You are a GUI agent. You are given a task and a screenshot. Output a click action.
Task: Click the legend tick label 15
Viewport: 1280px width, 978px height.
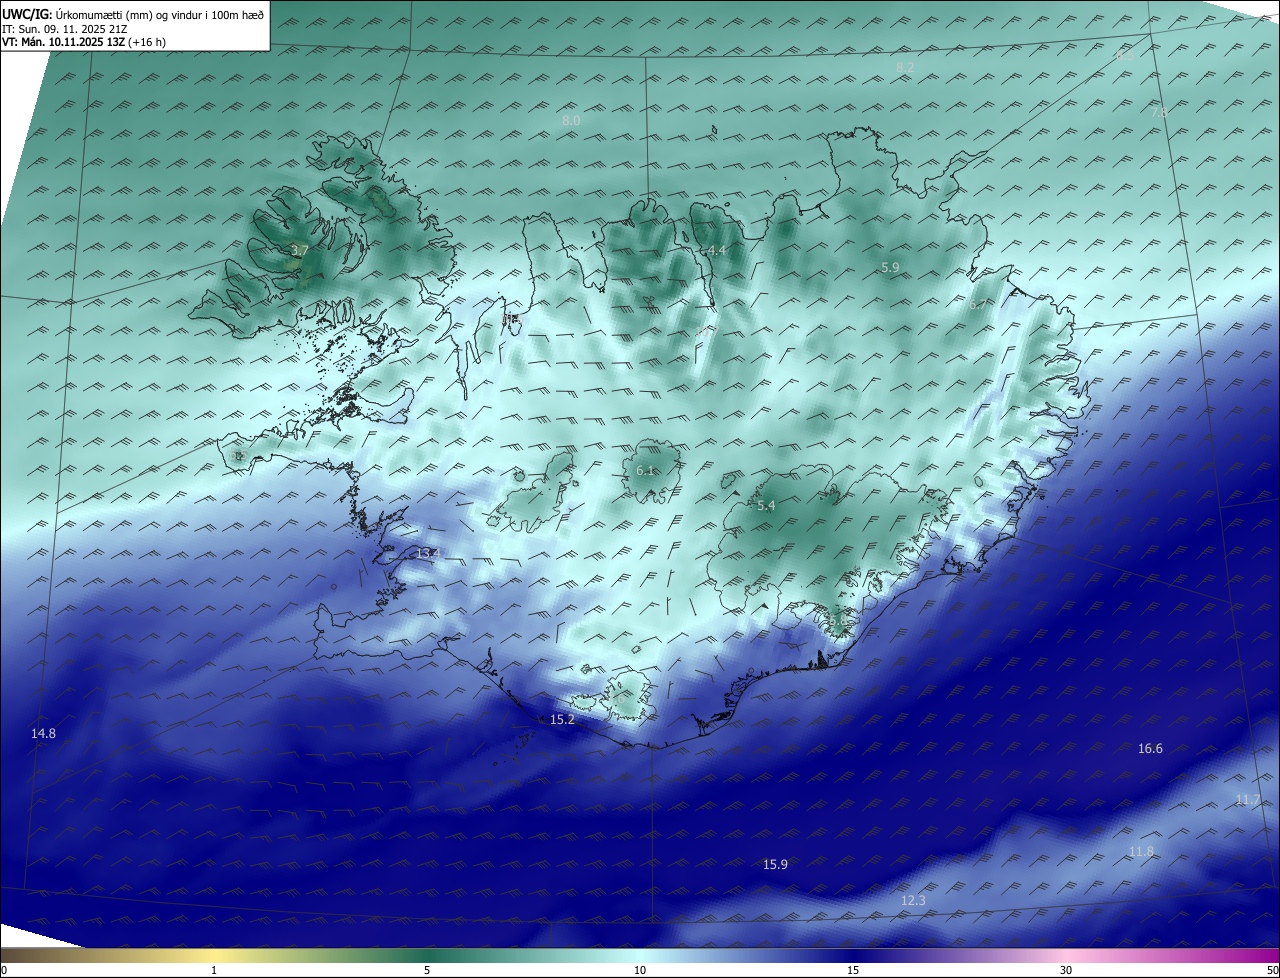tap(853, 970)
